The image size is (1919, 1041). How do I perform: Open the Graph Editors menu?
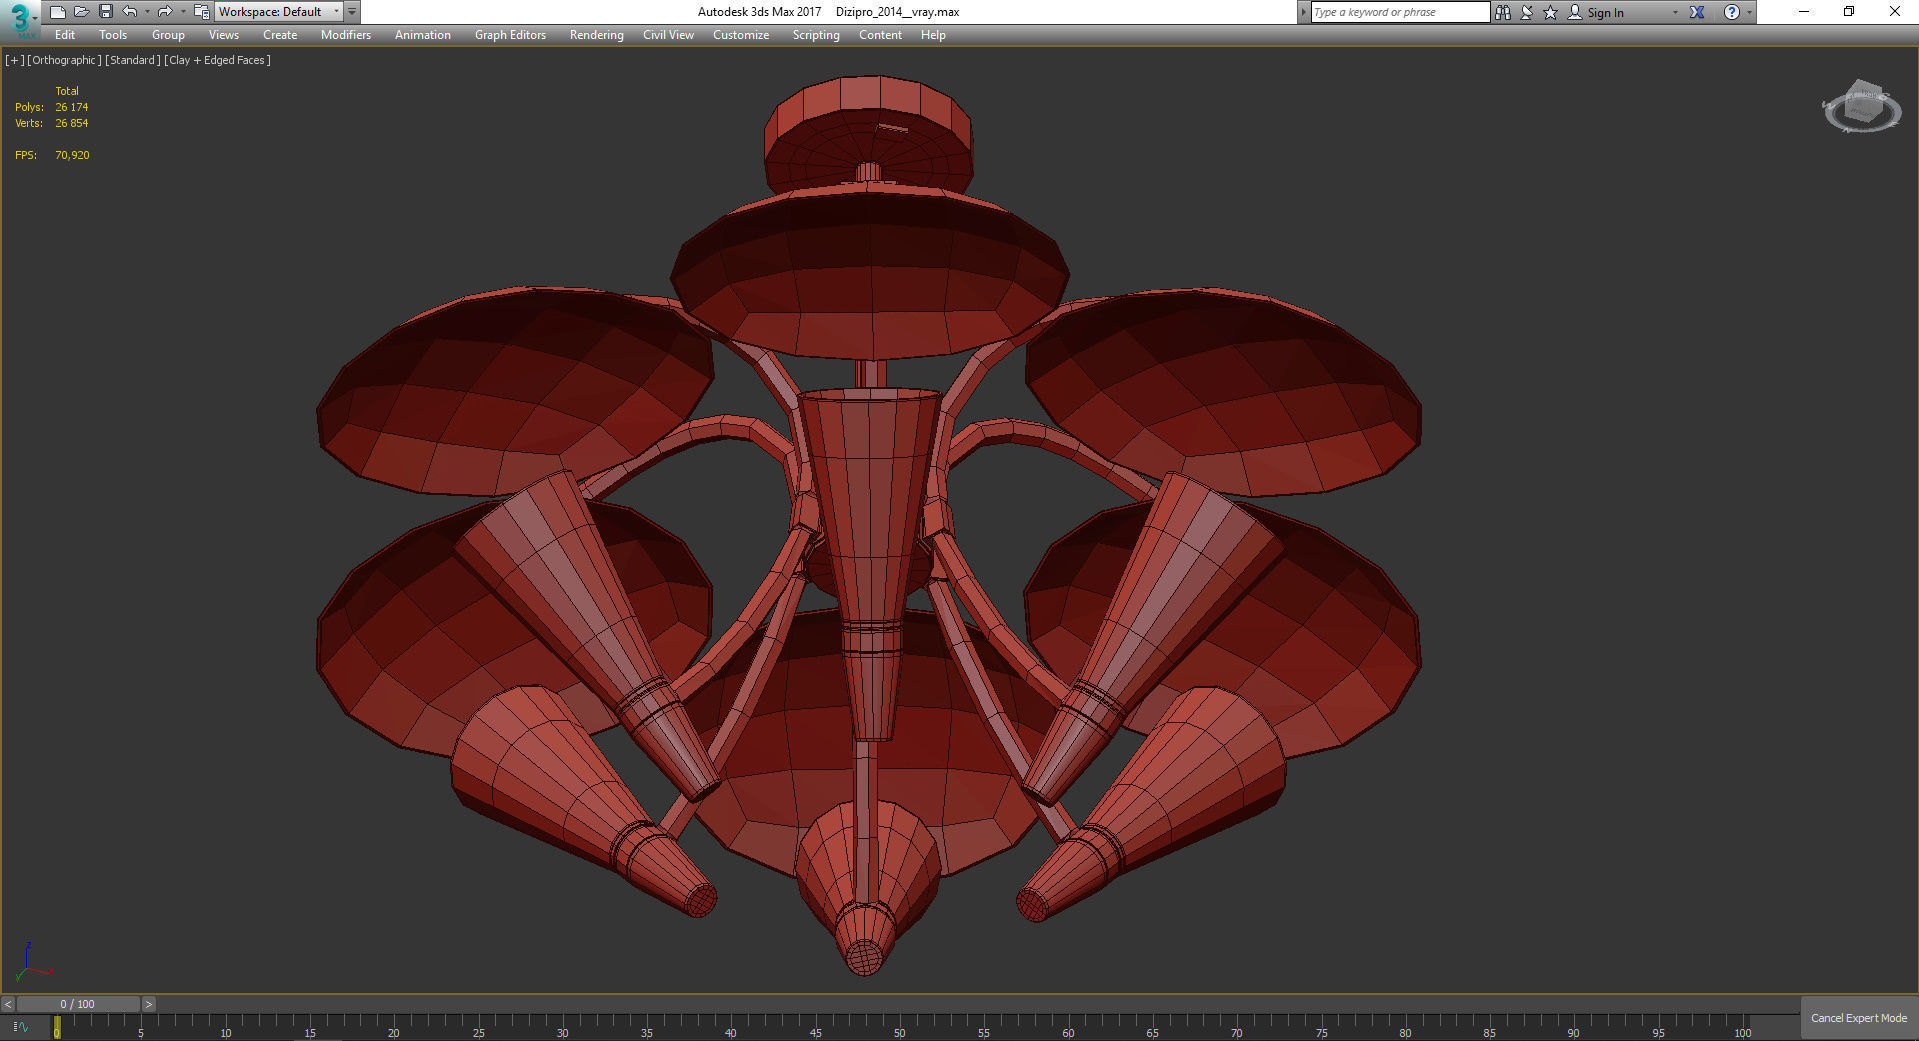(x=510, y=35)
